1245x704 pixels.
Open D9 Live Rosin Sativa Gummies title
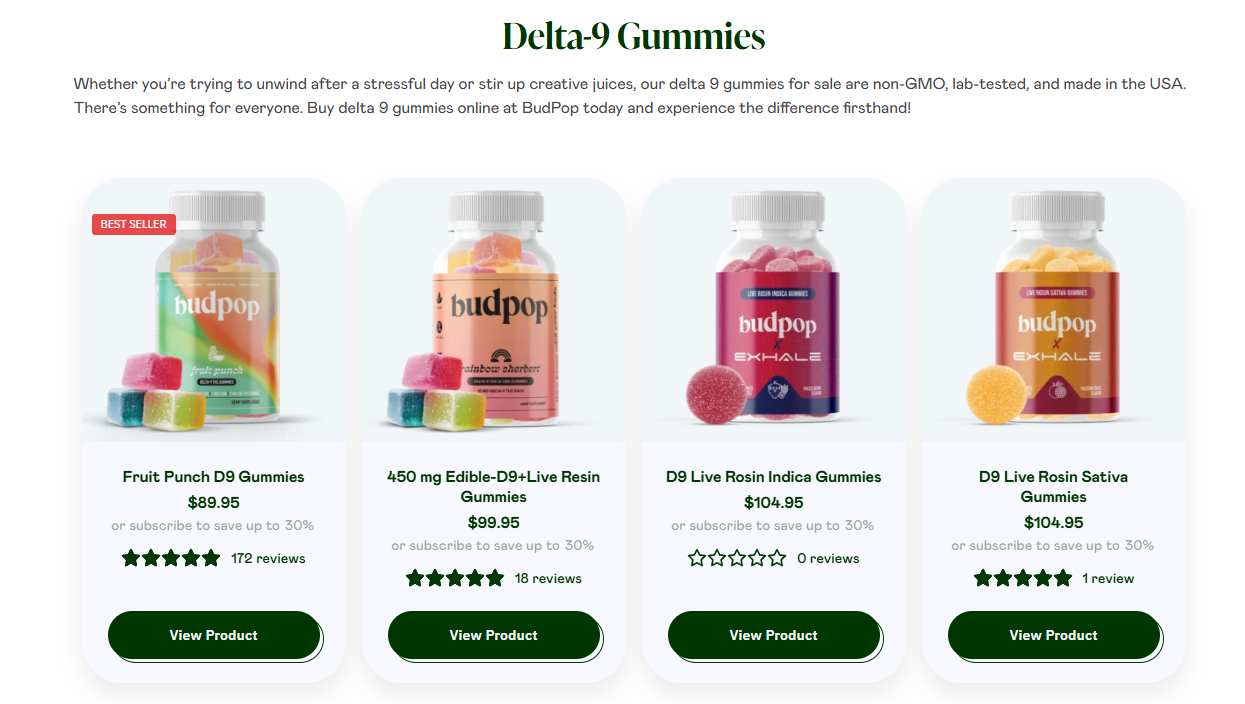1054,487
